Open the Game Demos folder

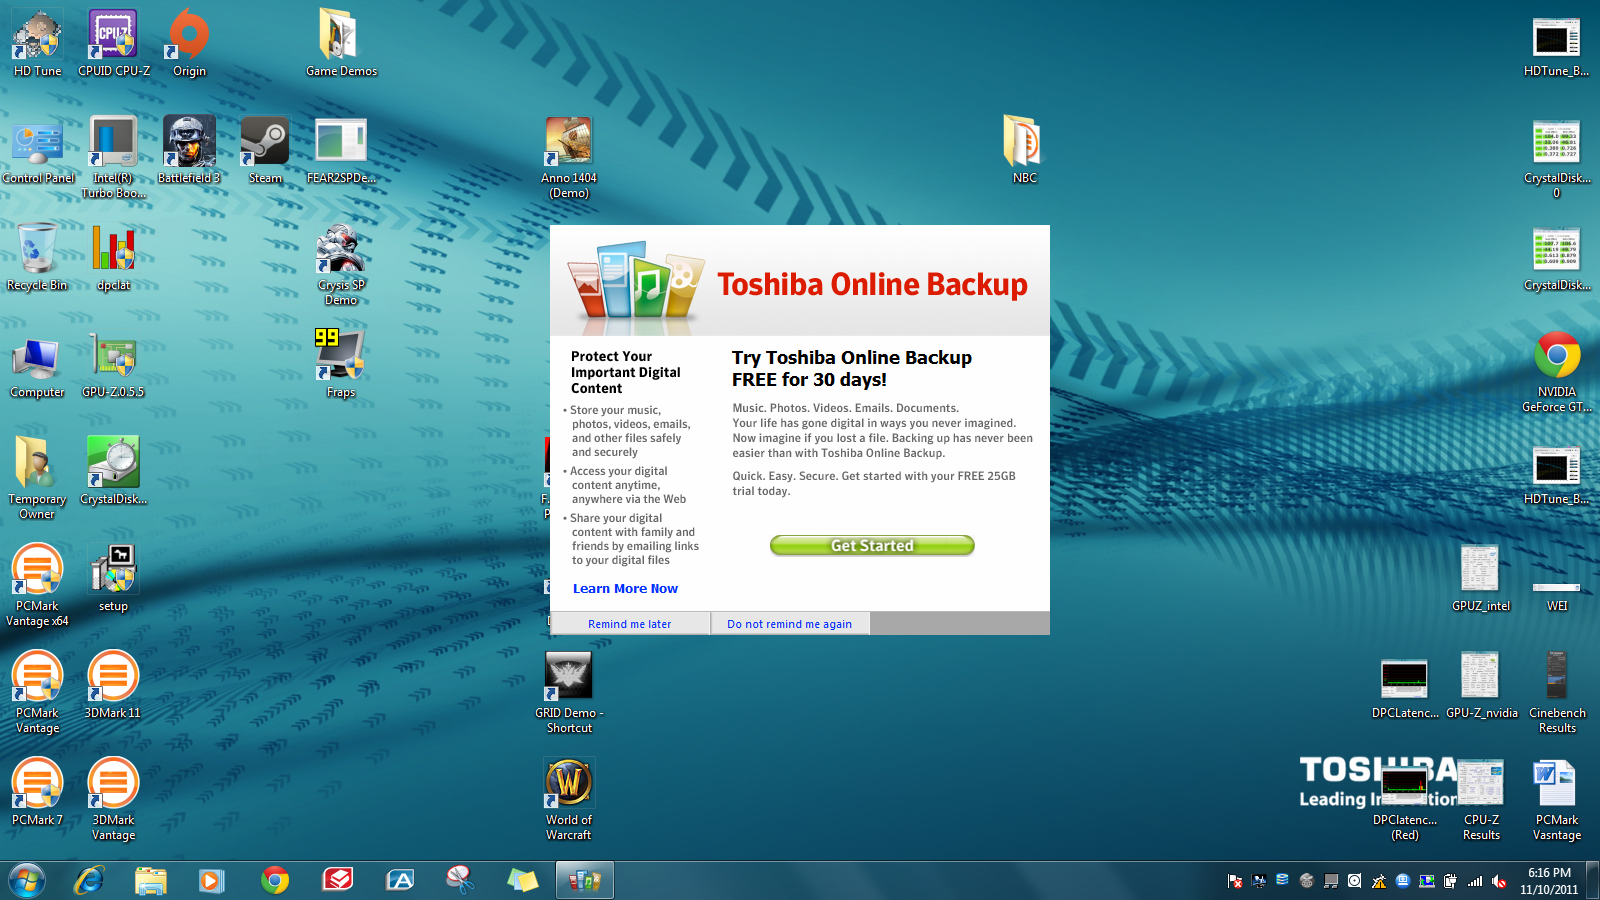pyautogui.click(x=341, y=43)
